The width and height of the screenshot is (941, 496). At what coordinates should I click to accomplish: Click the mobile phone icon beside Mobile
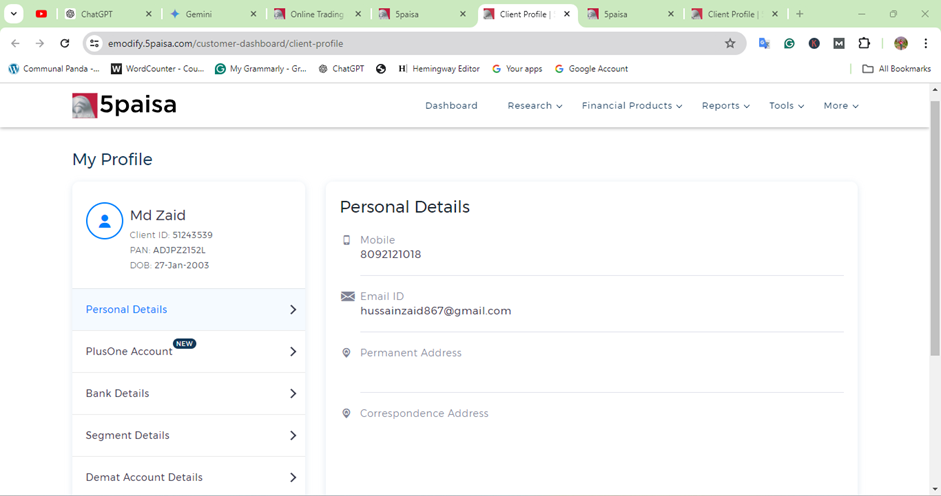[x=346, y=240]
